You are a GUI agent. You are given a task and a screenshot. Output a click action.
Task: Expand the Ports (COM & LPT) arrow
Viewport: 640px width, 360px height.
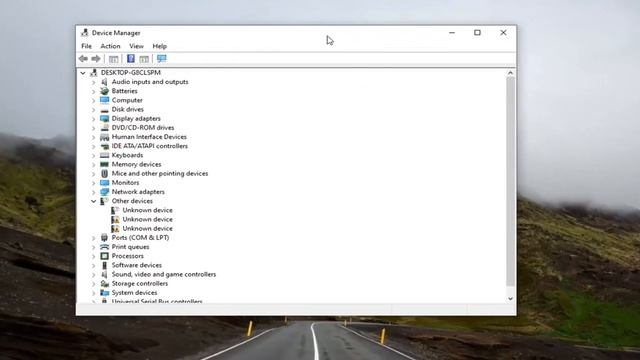coord(93,238)
